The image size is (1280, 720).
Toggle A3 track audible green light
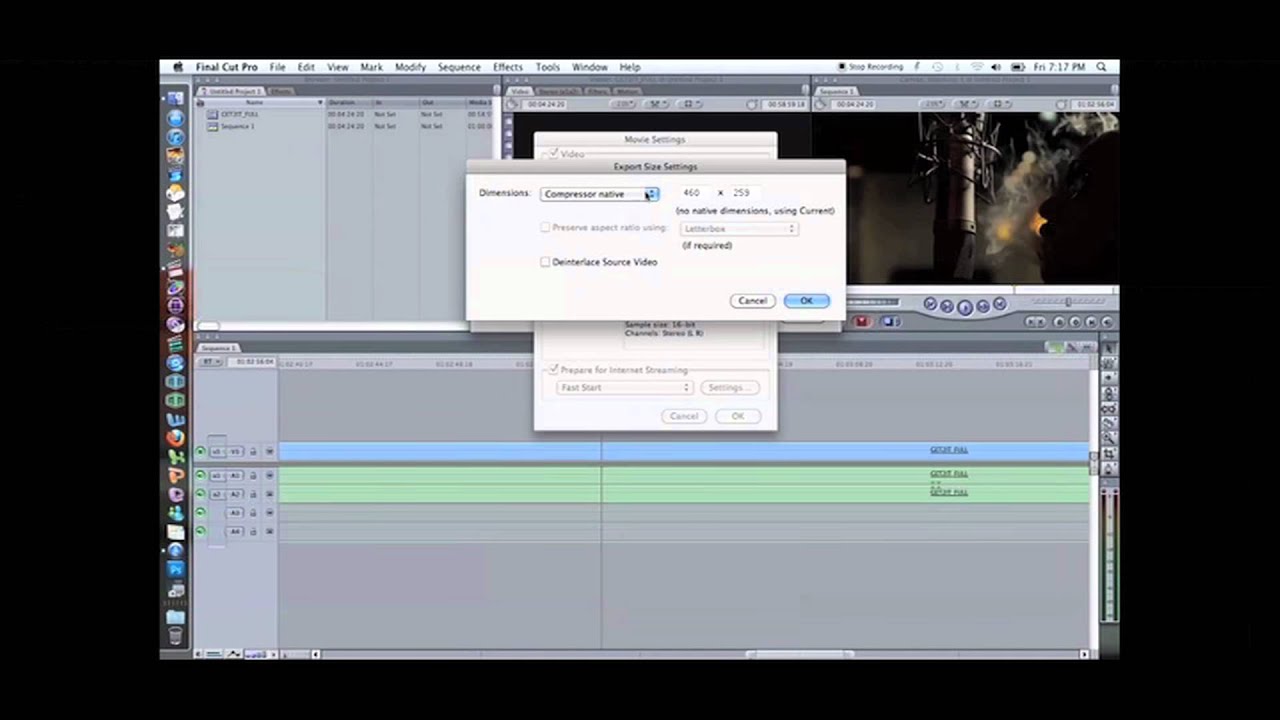coord(200,513)
